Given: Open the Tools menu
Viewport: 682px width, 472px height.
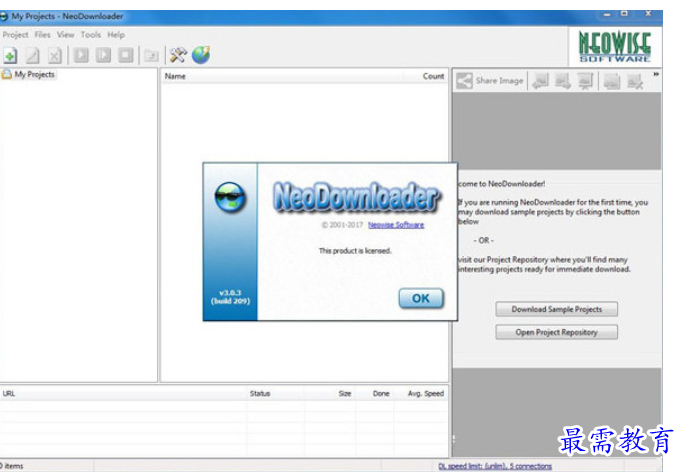Looking at the screenshot, I should (91, 35).
